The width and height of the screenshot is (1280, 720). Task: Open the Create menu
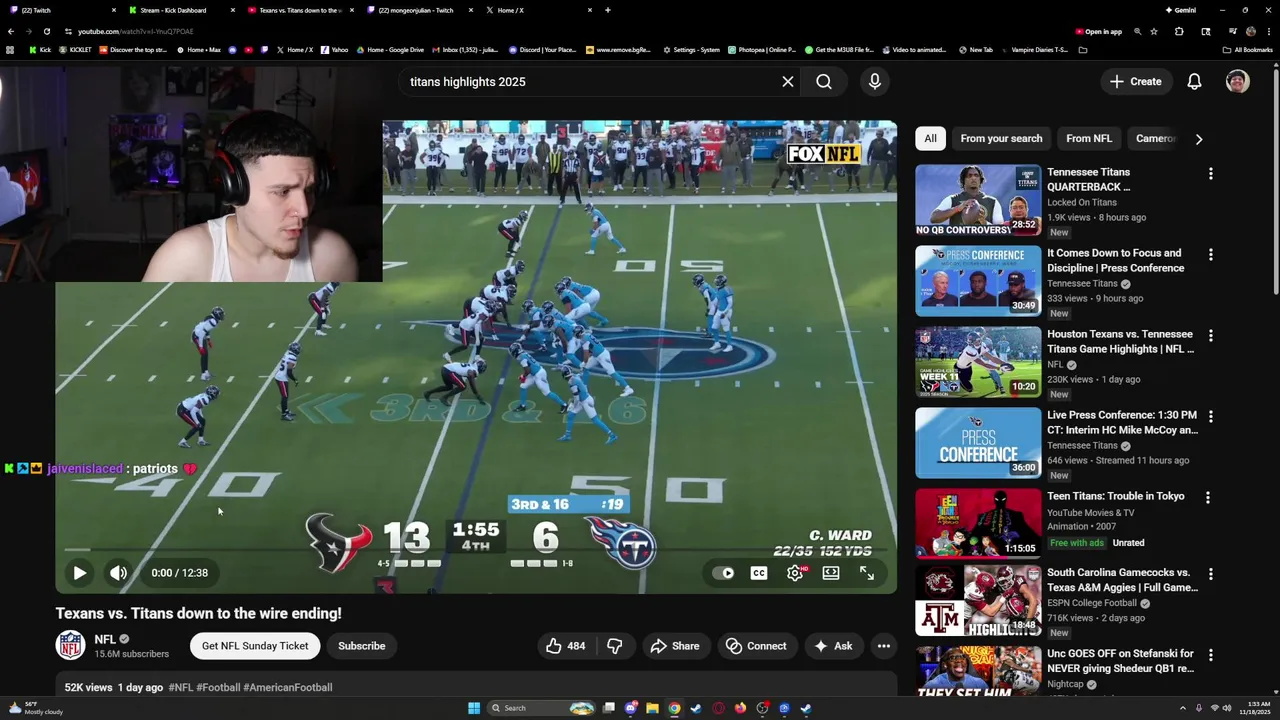click(1136, 82)
